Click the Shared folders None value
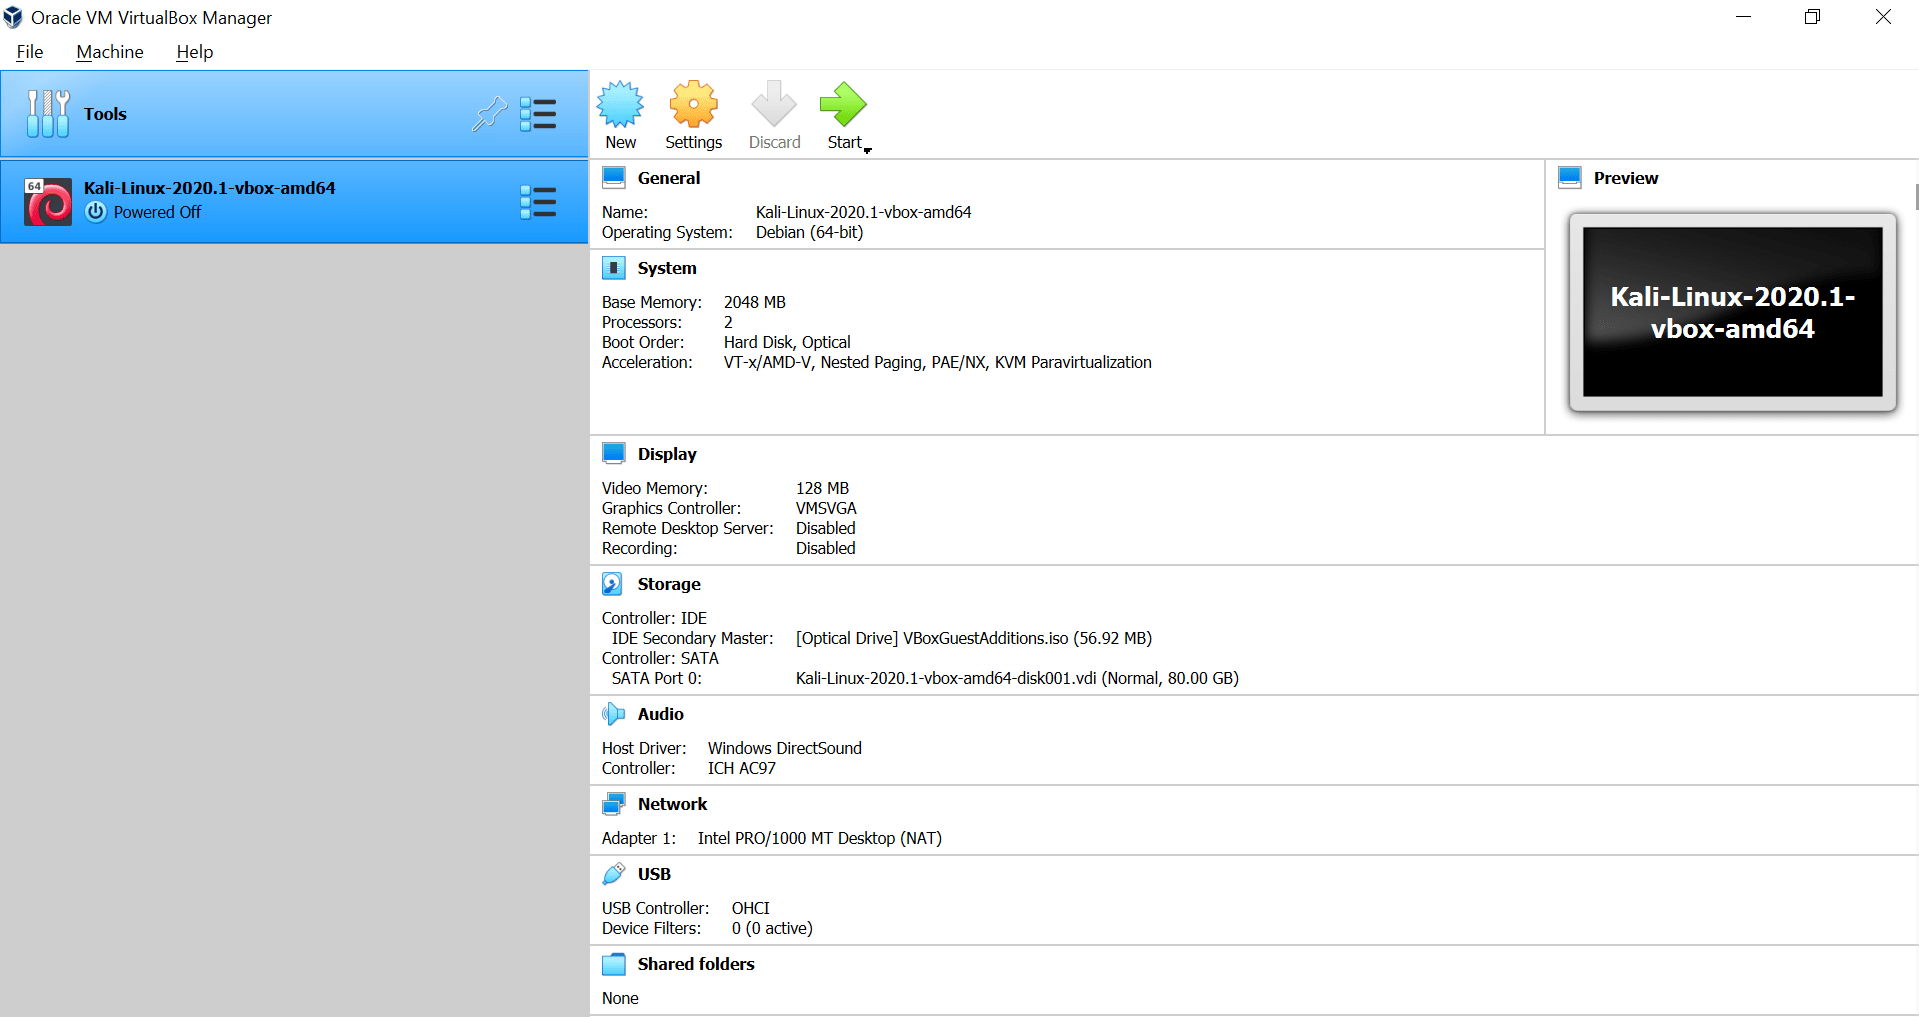 tap(620, 998)
